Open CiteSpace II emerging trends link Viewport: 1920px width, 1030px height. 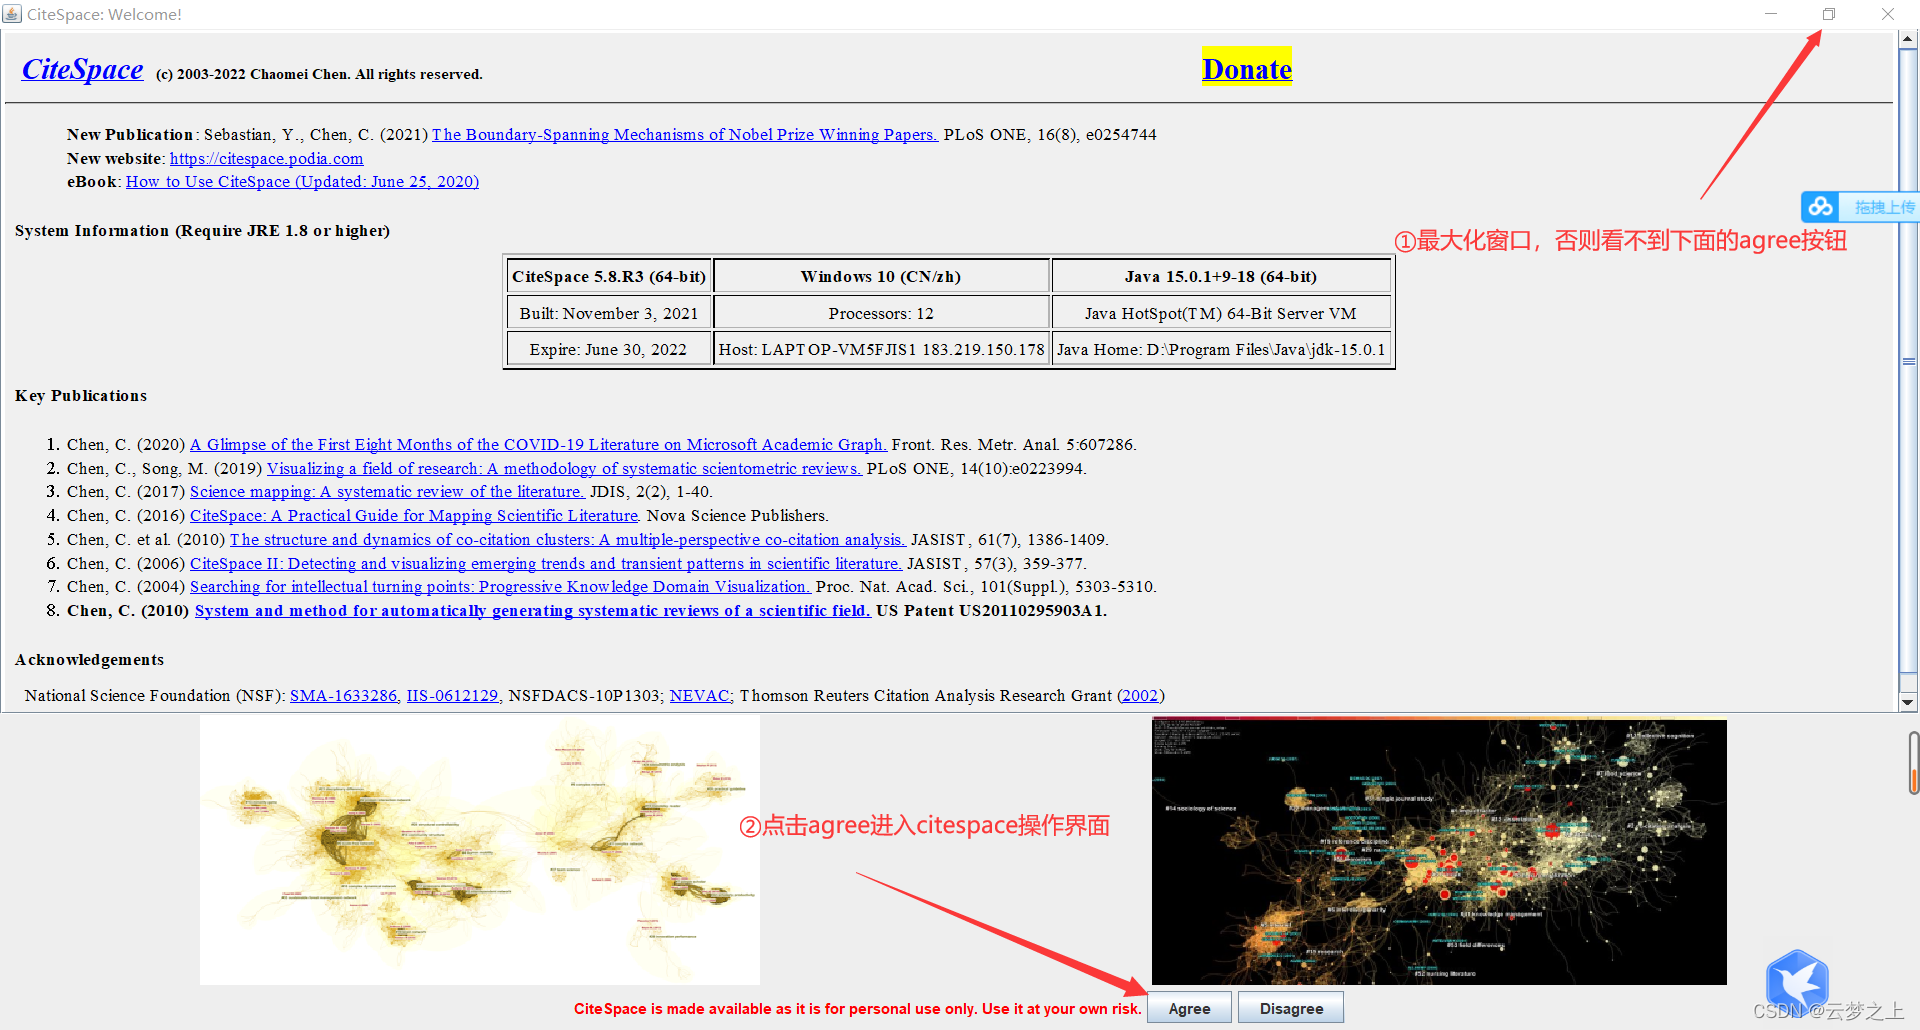[546, 563]
